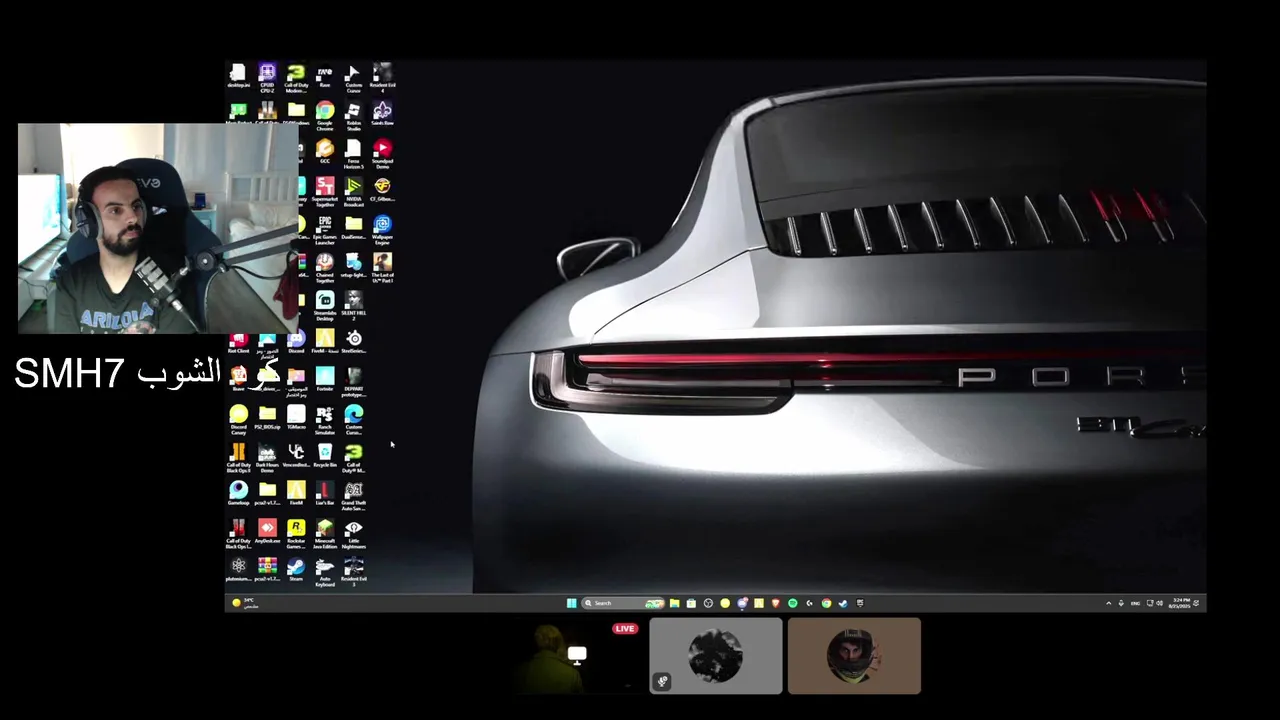Launch Streamlabs Desktop from the desktop
Screen dimensions: 1280x720
[x=325, y=307]
